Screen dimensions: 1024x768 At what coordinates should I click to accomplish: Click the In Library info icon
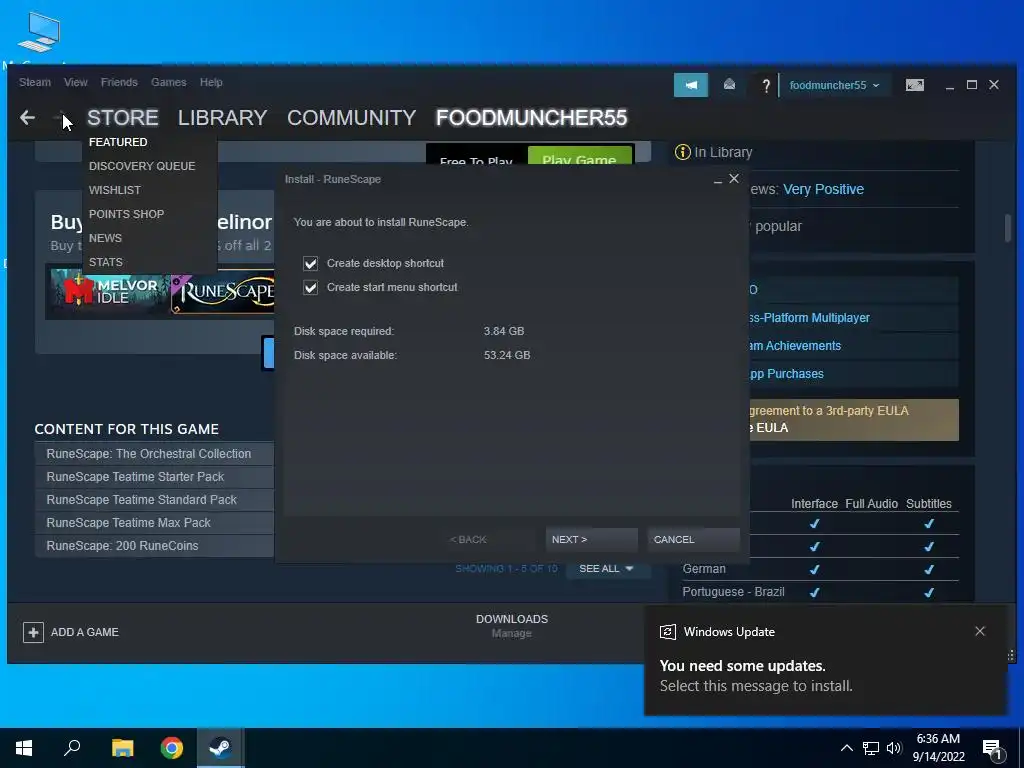[682, 152]
